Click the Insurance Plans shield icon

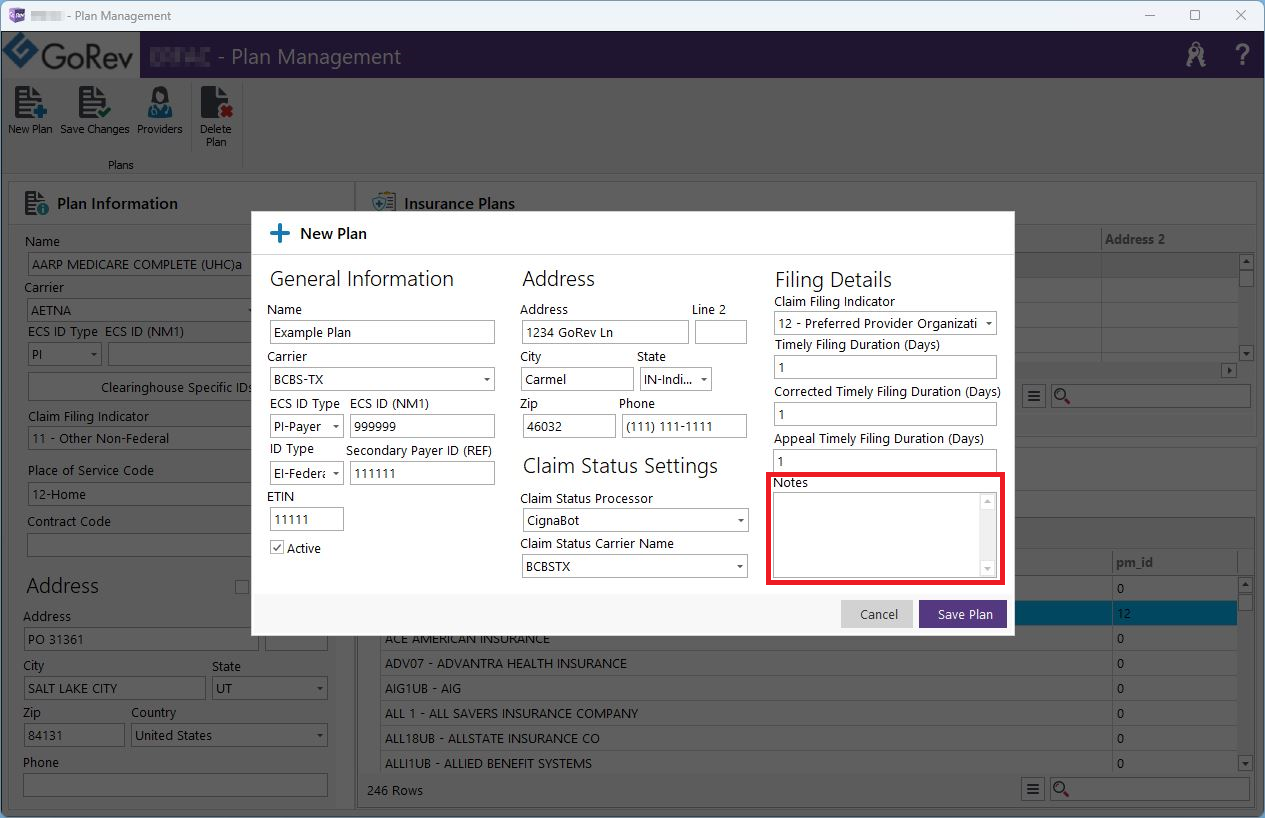click(383, 203)
